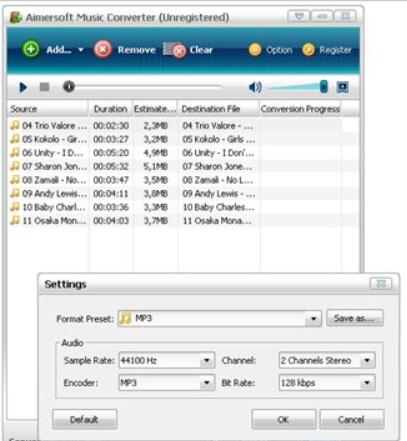Screen dimensions: 407x441
Task: Click the Save as... button
Action: tap(355, 318)
